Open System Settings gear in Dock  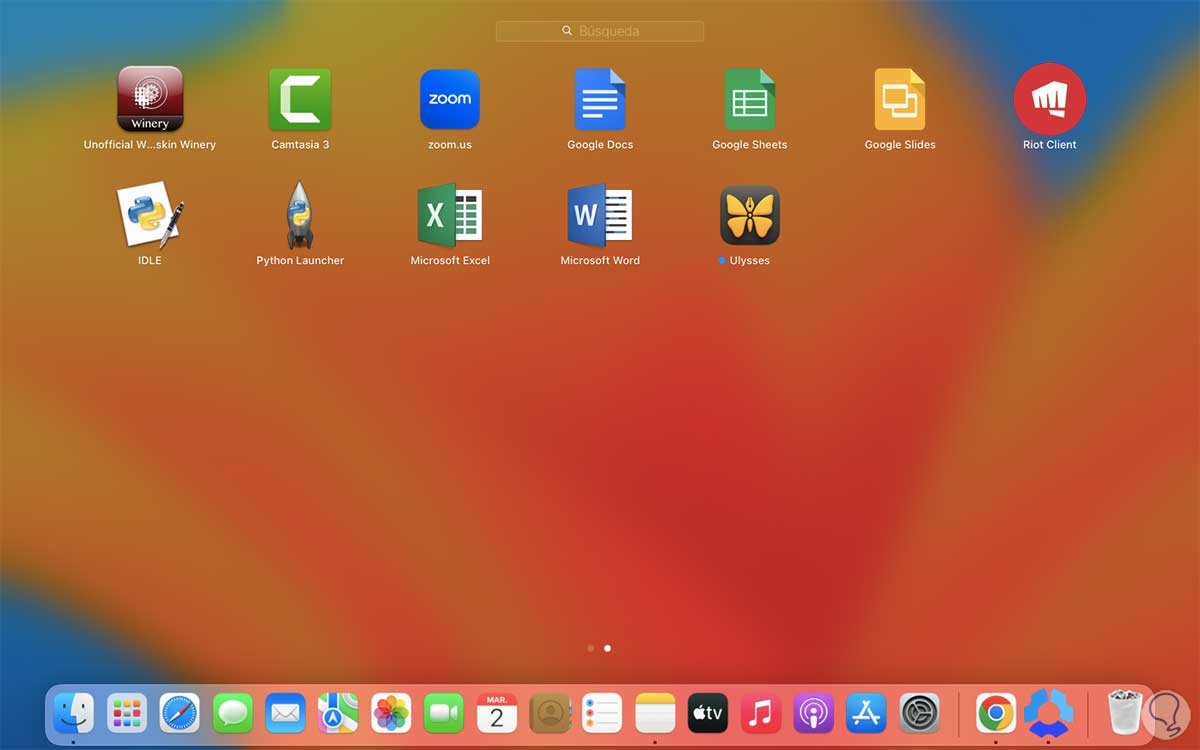tap(919, 713)
